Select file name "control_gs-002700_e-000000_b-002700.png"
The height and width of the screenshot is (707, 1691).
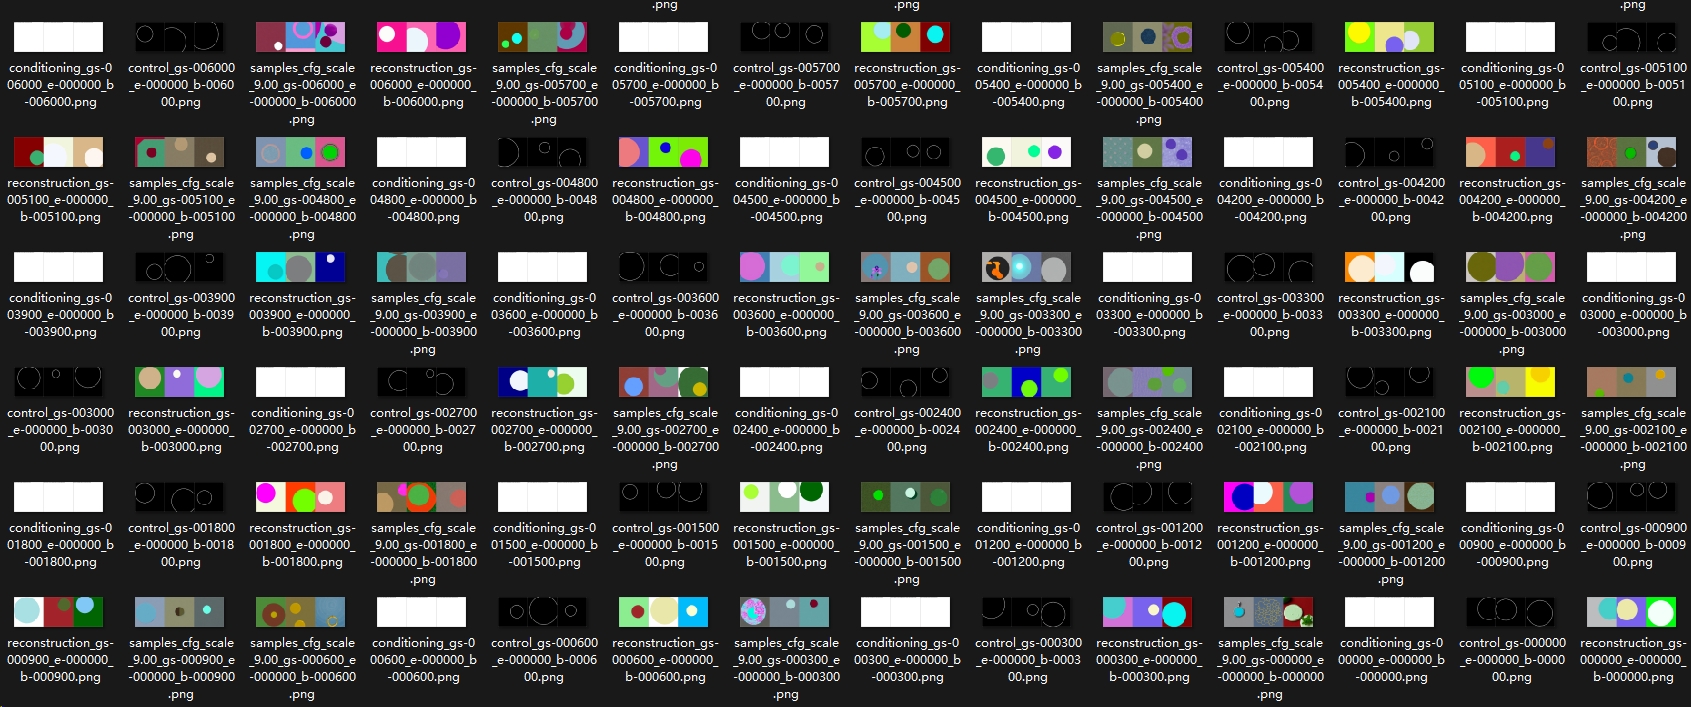pos(423,430)
